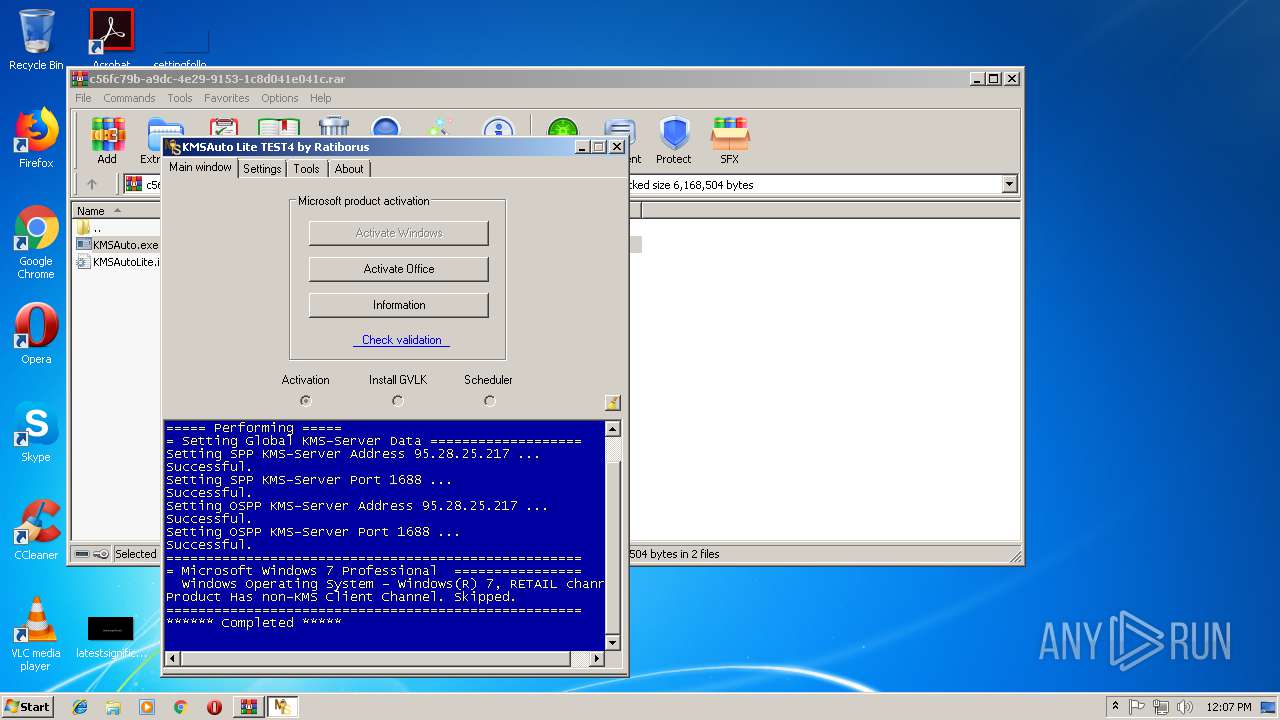This screenshot has width=1280, height=720.
Task: Open the File menu in WinRAR
Action: [83, 98]
